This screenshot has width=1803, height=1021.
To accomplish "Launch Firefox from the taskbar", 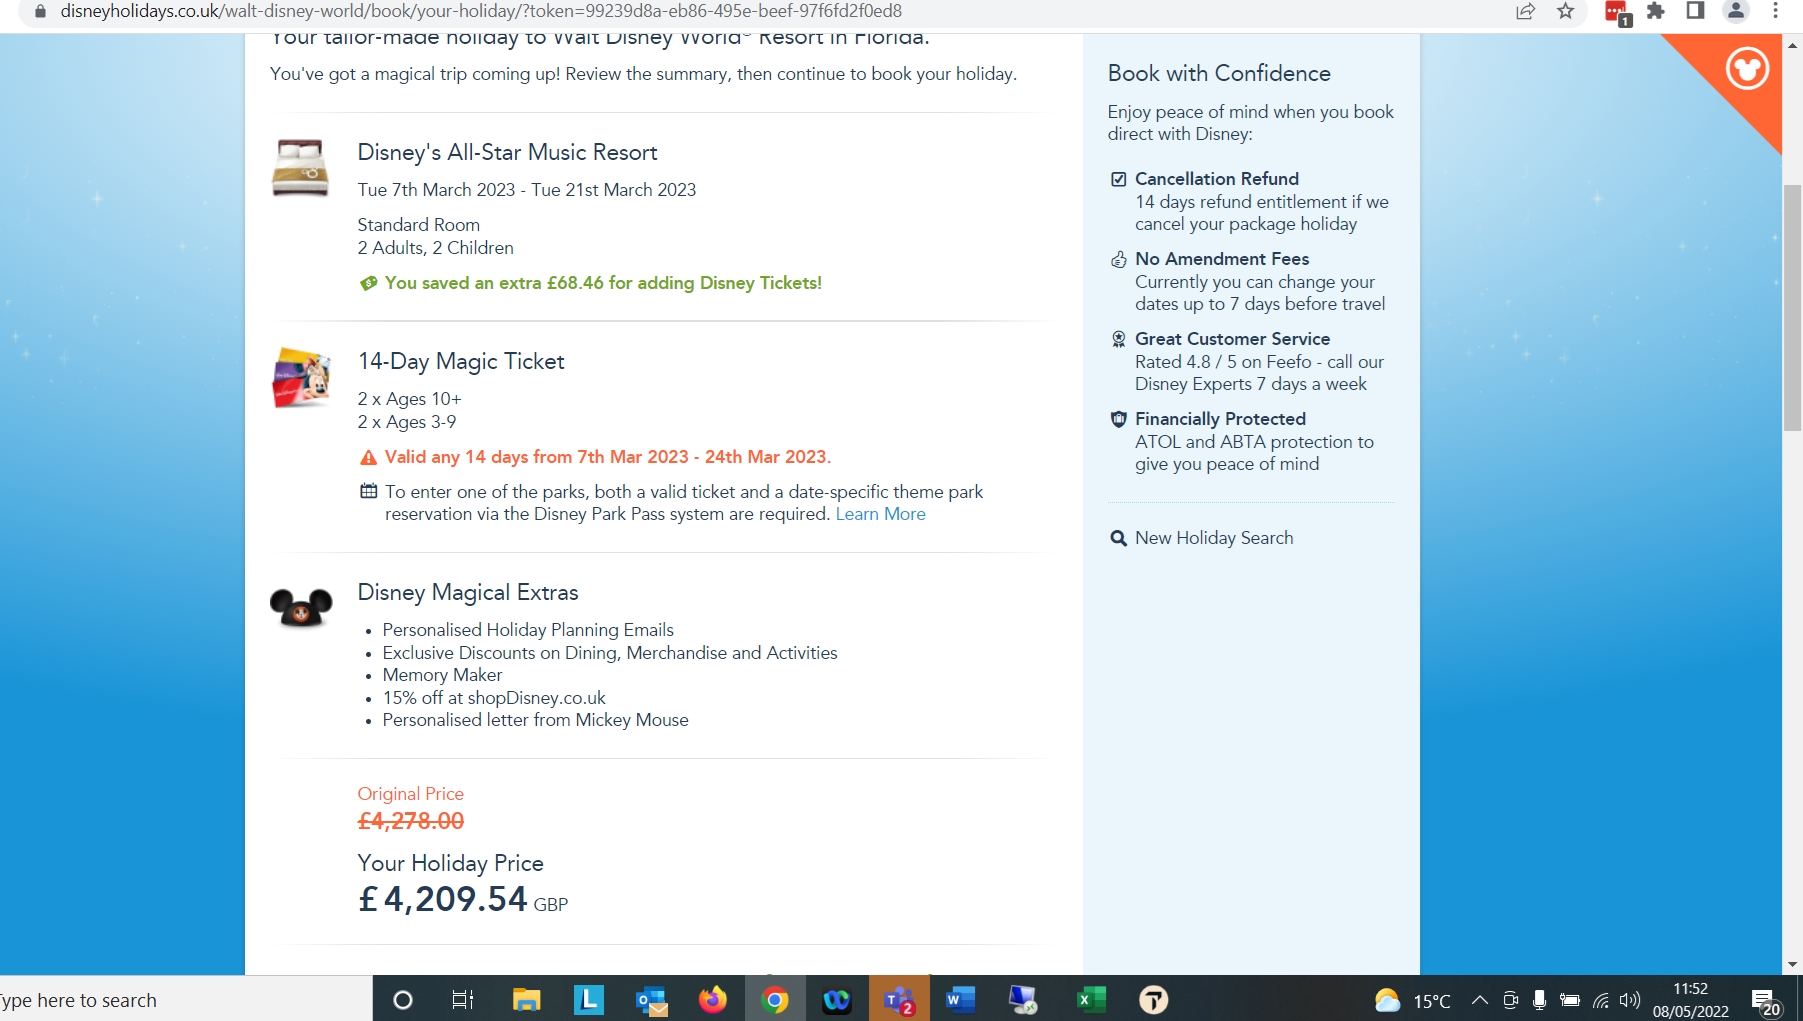I will (x=713, y=999).
